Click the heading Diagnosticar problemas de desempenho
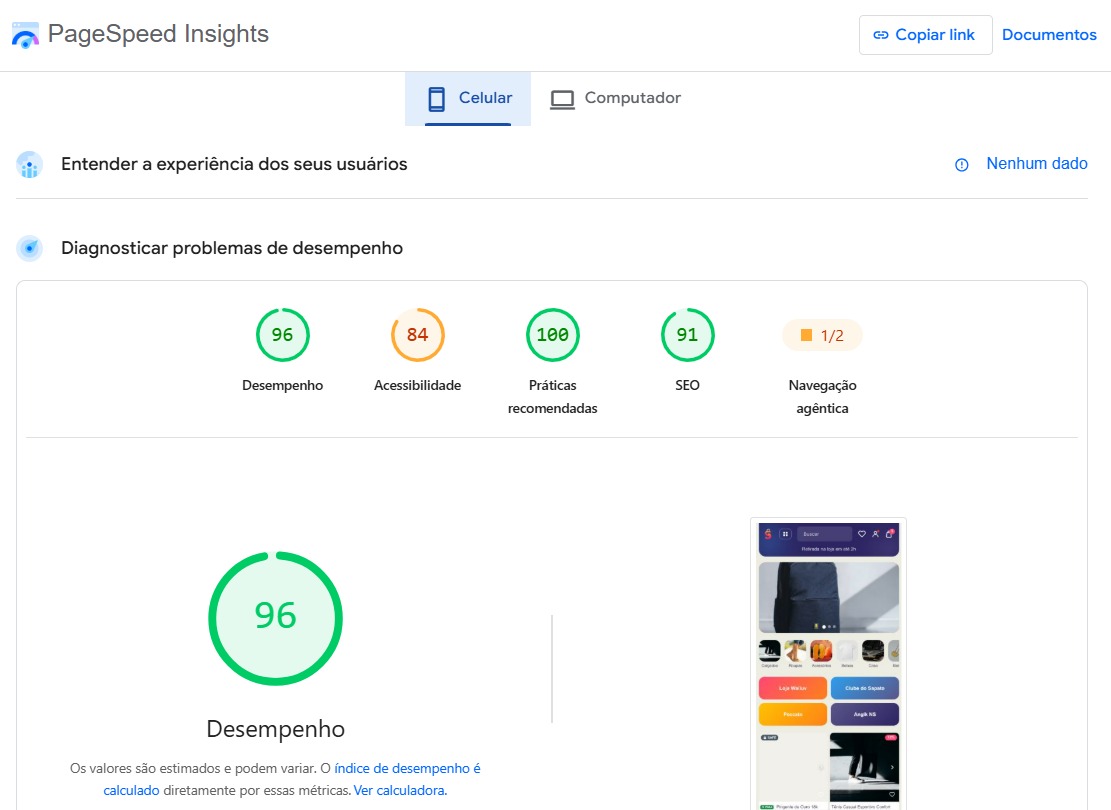 [x=232, y=248]
